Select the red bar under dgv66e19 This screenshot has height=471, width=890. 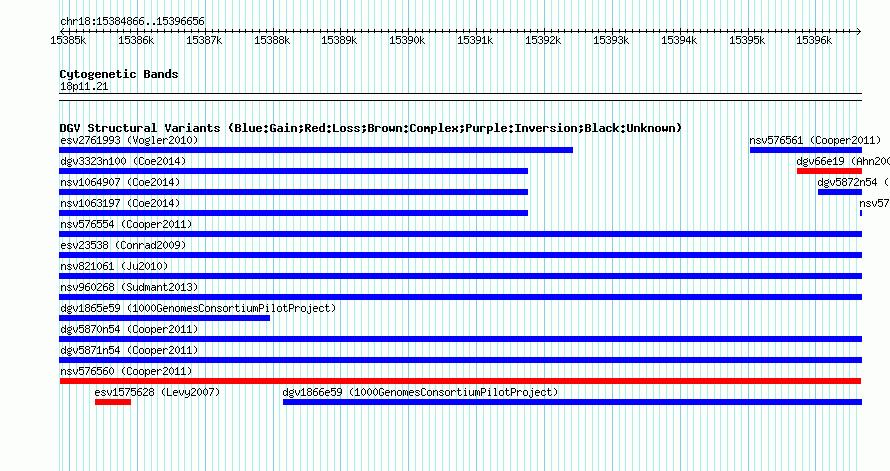click(829, 171)
